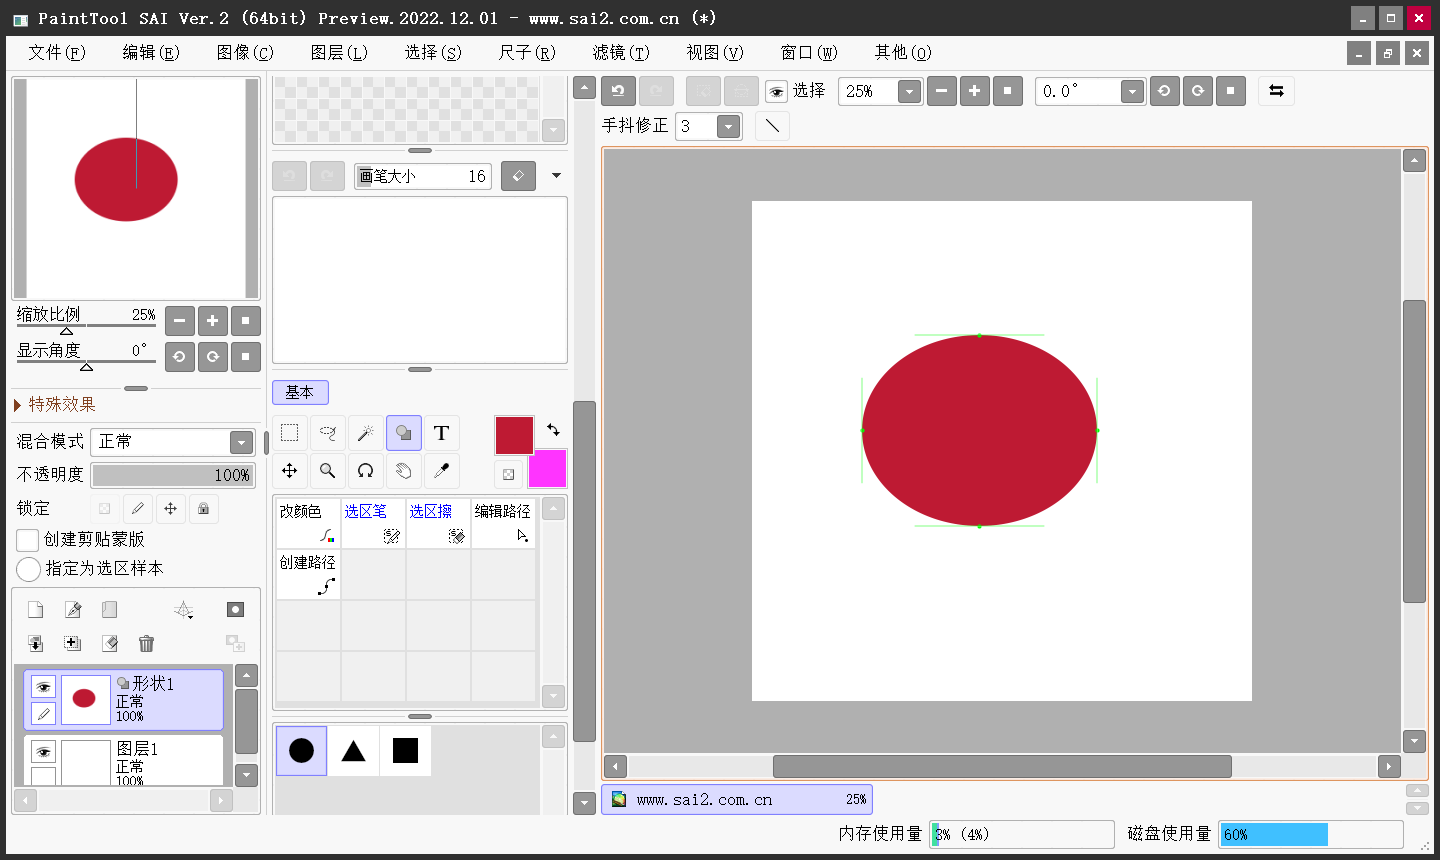Switch to the 基本 tab
Viewport: 1440px width, 860px height.
(x=300, y=392)
